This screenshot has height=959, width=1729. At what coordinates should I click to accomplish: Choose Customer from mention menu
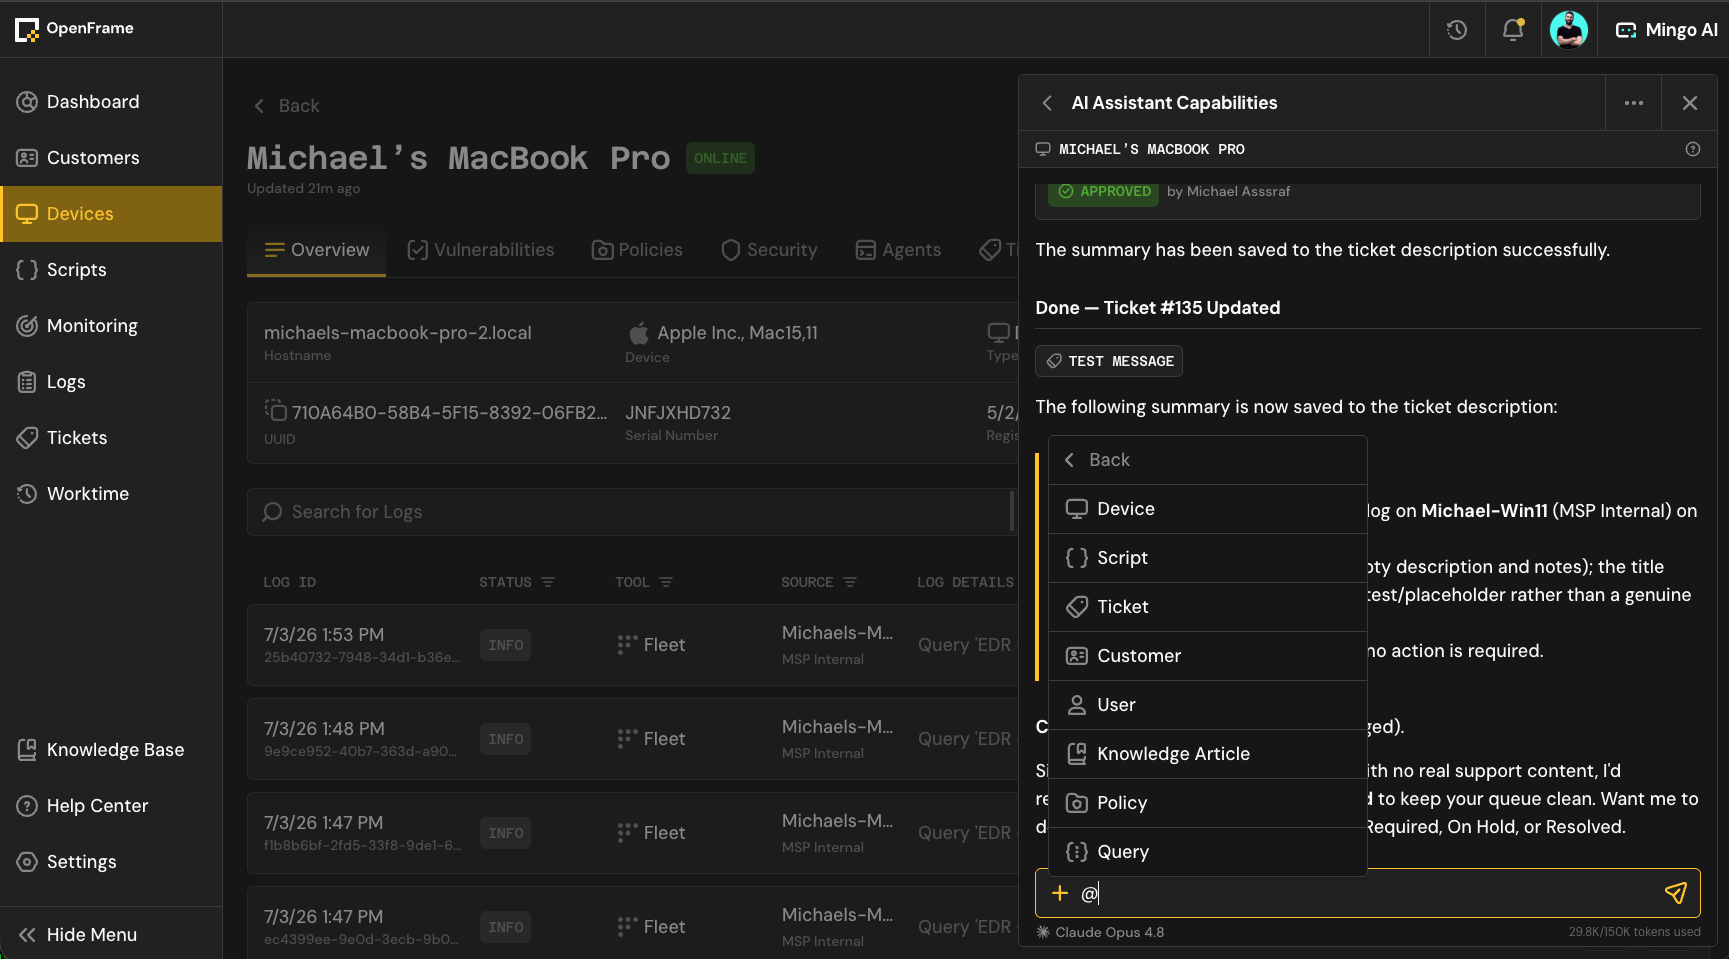click(1207, 656)
